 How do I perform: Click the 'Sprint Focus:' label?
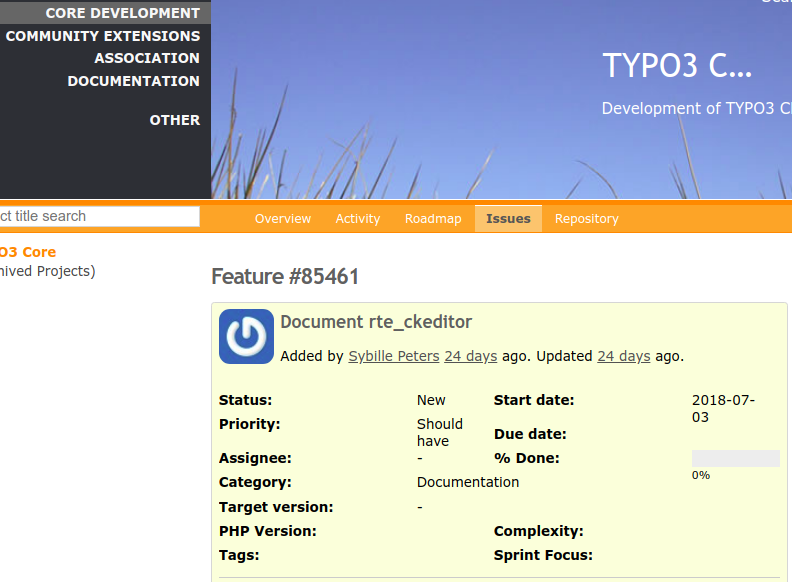[x=543, y=555]
